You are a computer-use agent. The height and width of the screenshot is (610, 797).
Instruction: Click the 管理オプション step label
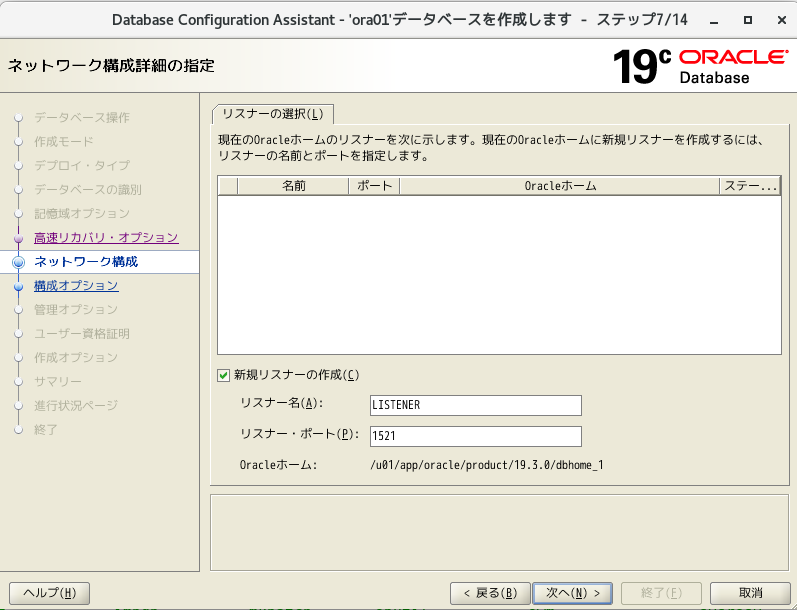[76, 310]
